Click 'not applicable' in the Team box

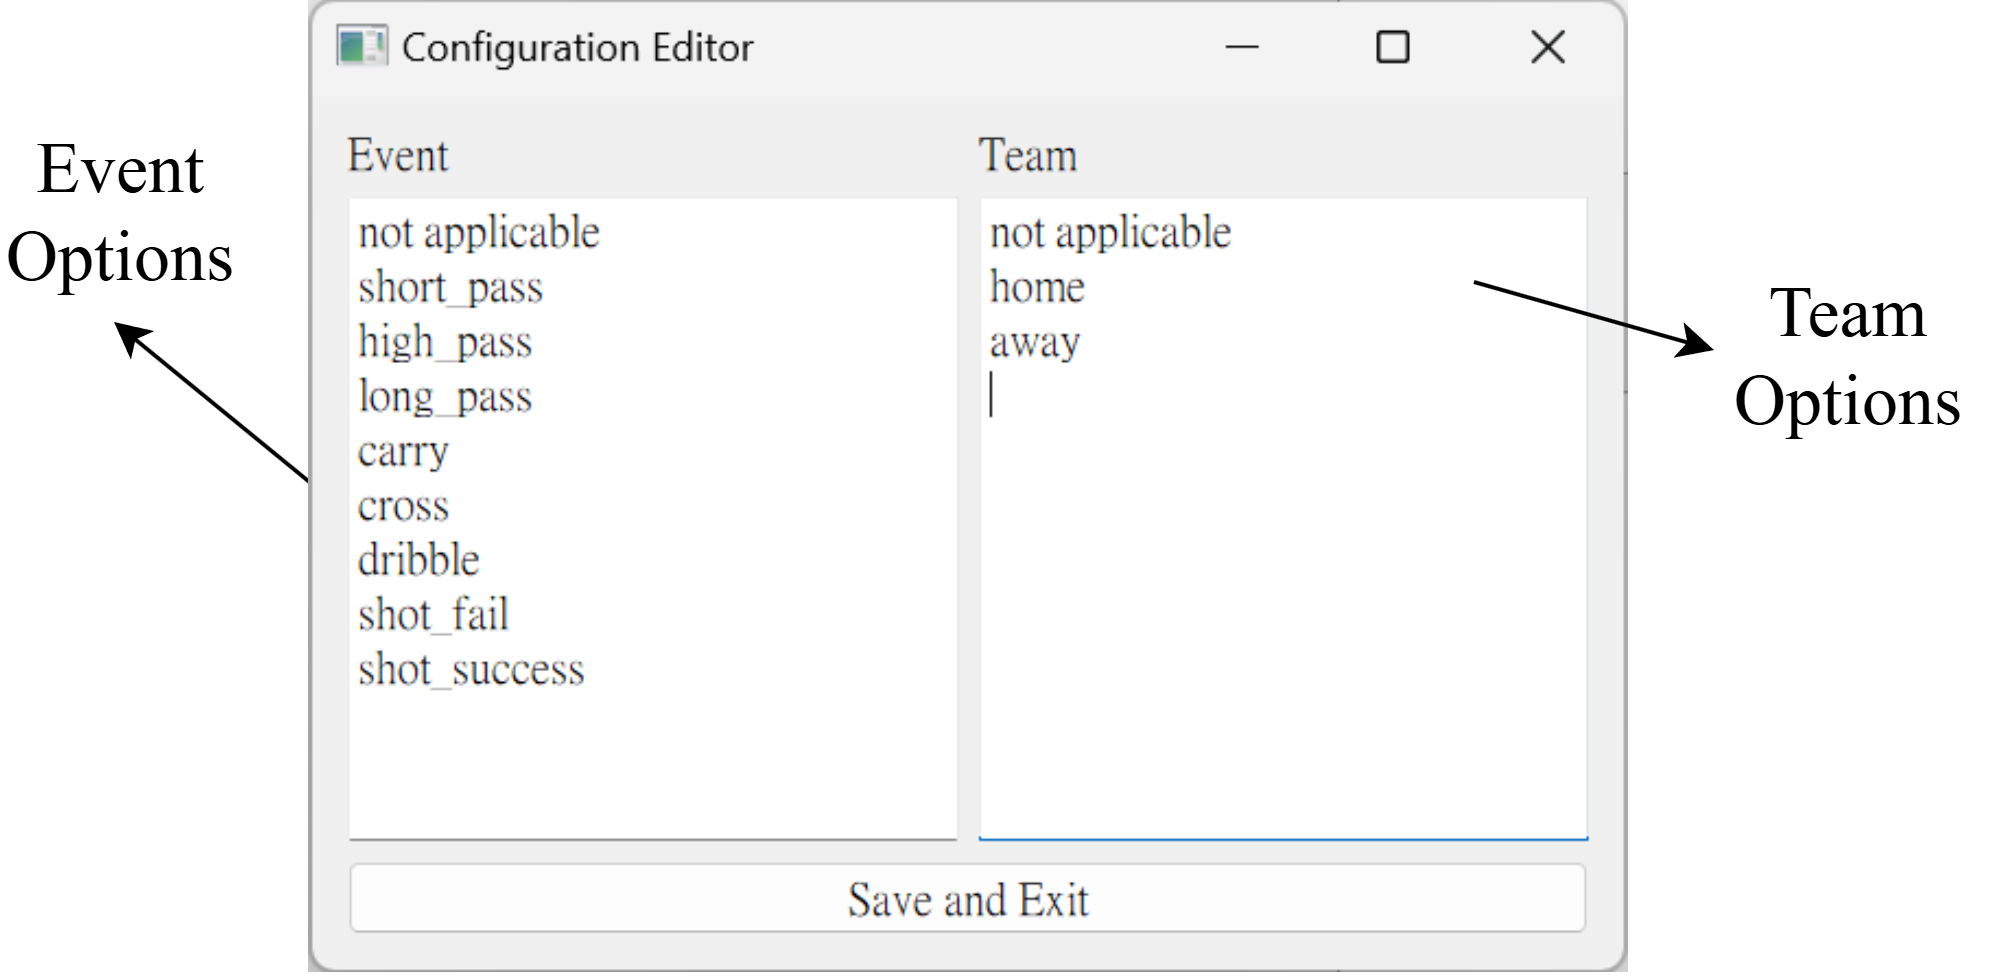tap(1110, 233)
